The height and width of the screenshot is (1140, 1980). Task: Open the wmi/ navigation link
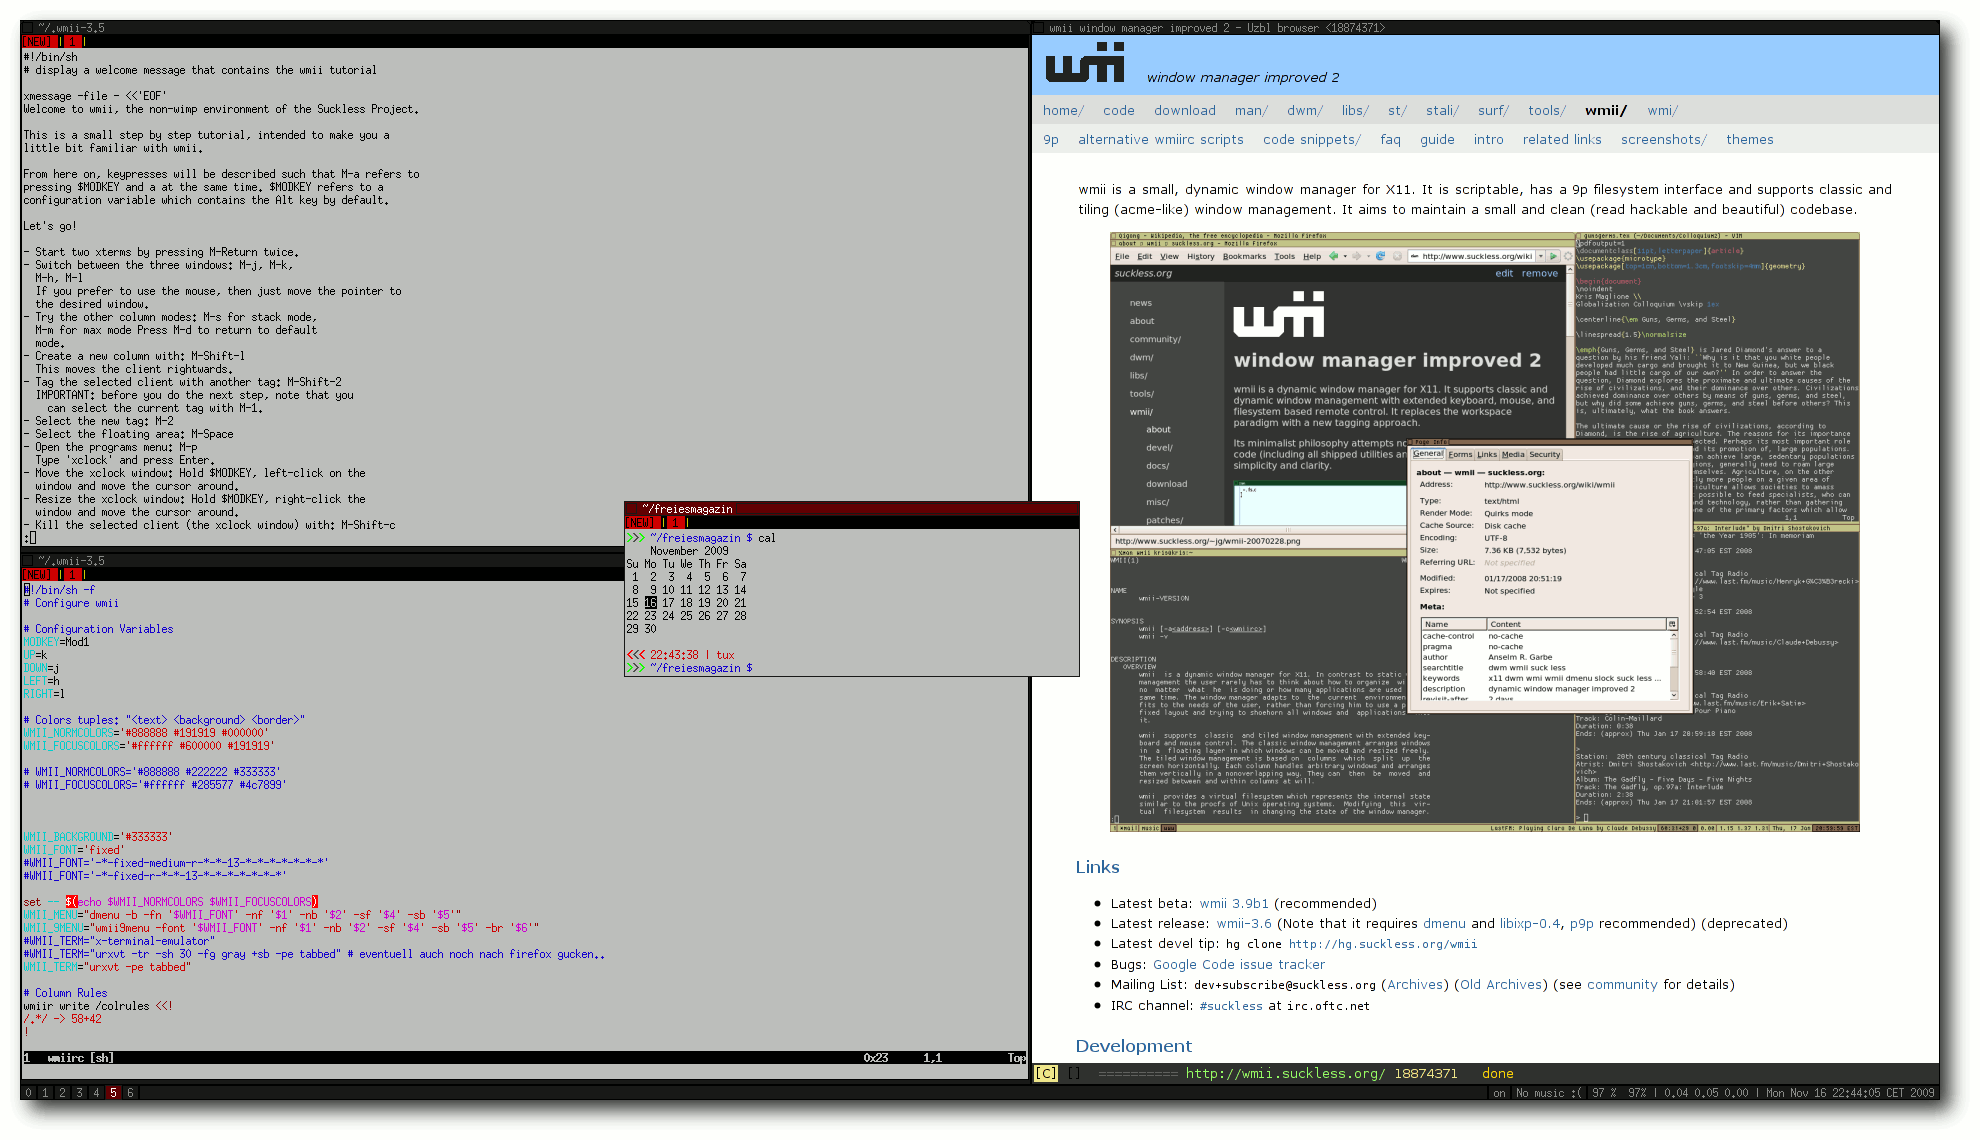[x=1662, y=110]
